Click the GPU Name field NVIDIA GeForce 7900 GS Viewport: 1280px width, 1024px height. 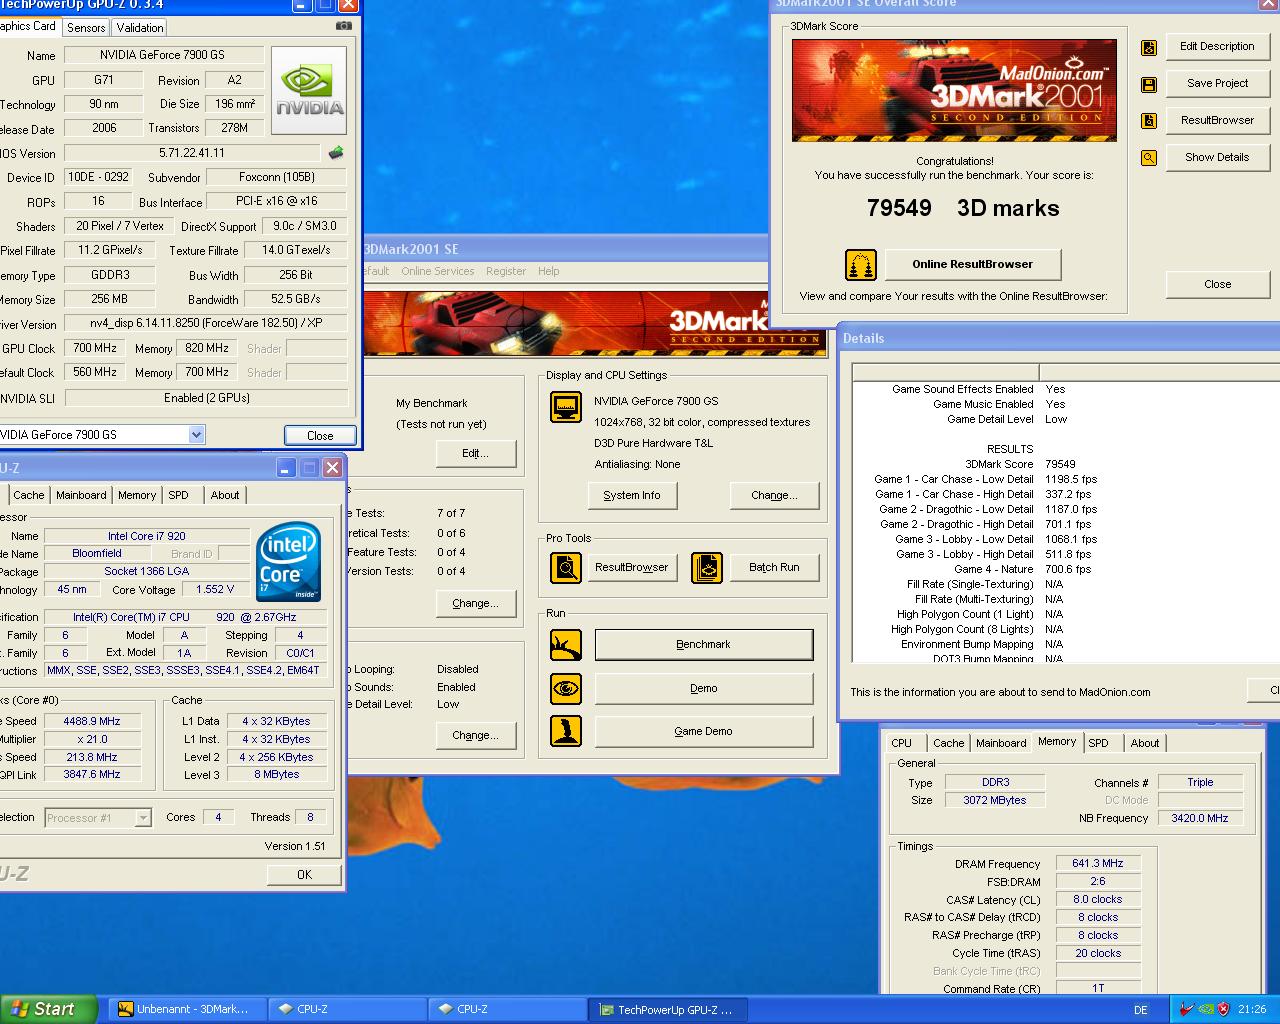(x=162, y=56)
